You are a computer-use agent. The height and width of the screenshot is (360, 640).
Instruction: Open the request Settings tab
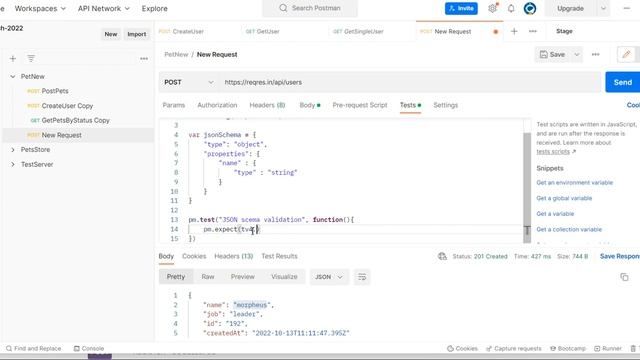coord(445,105)
